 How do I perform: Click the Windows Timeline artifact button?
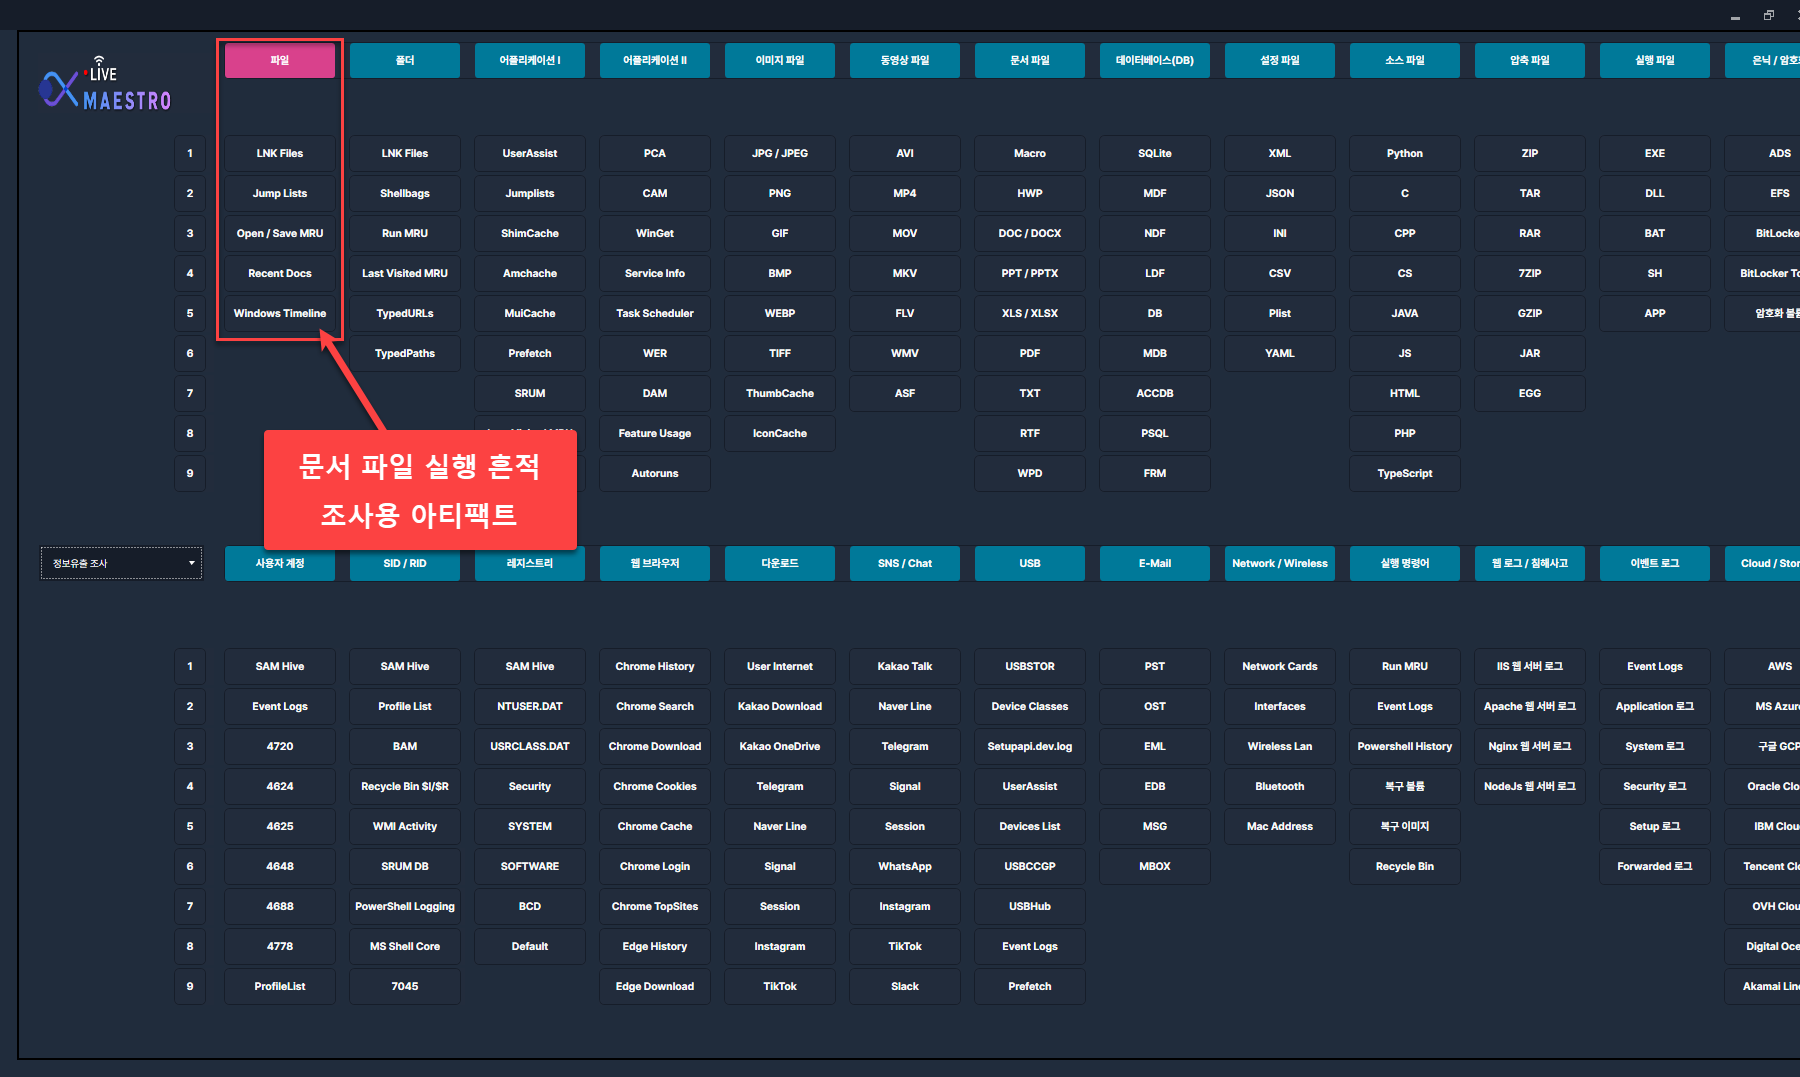pos(280,313)
